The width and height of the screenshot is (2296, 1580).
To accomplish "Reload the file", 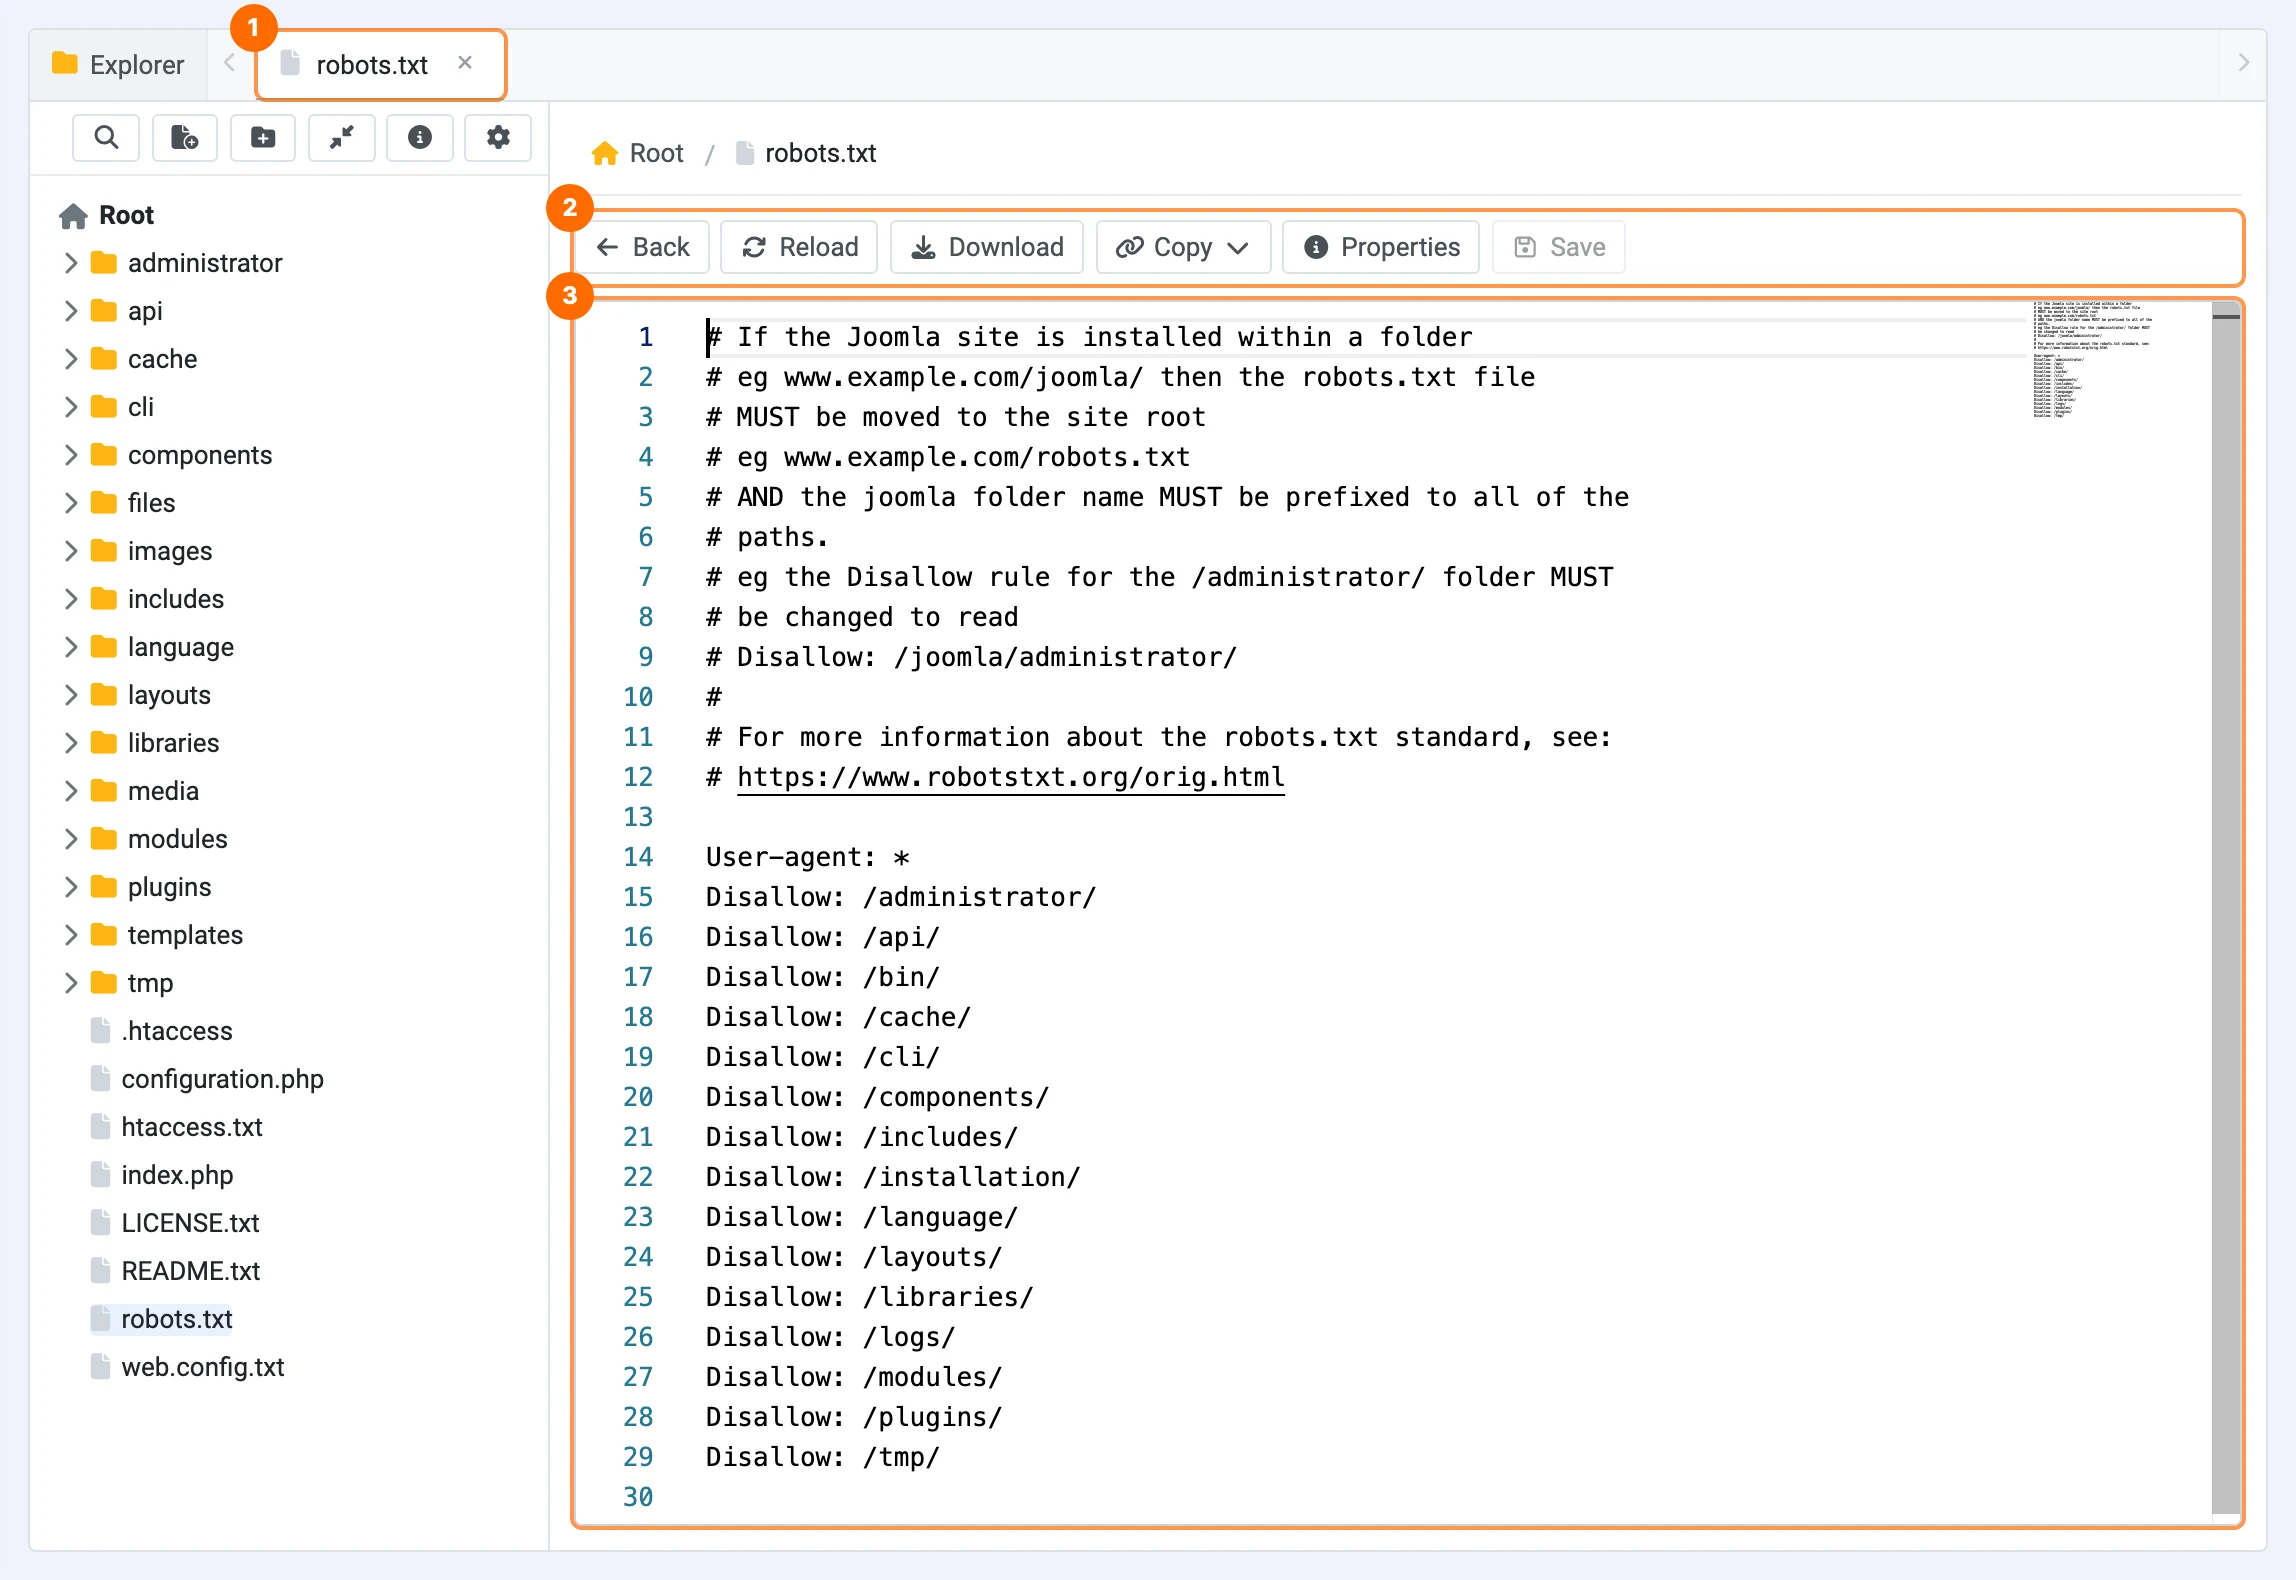I will tap(800, 247).
